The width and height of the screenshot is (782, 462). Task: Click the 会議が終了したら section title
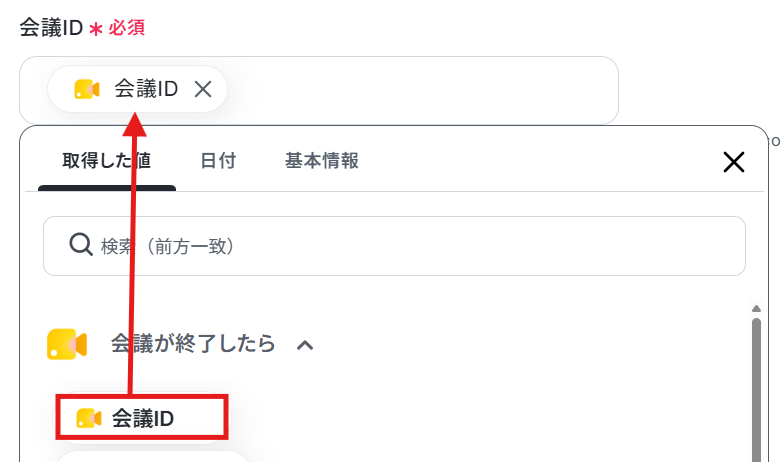[x=193, y=344]
